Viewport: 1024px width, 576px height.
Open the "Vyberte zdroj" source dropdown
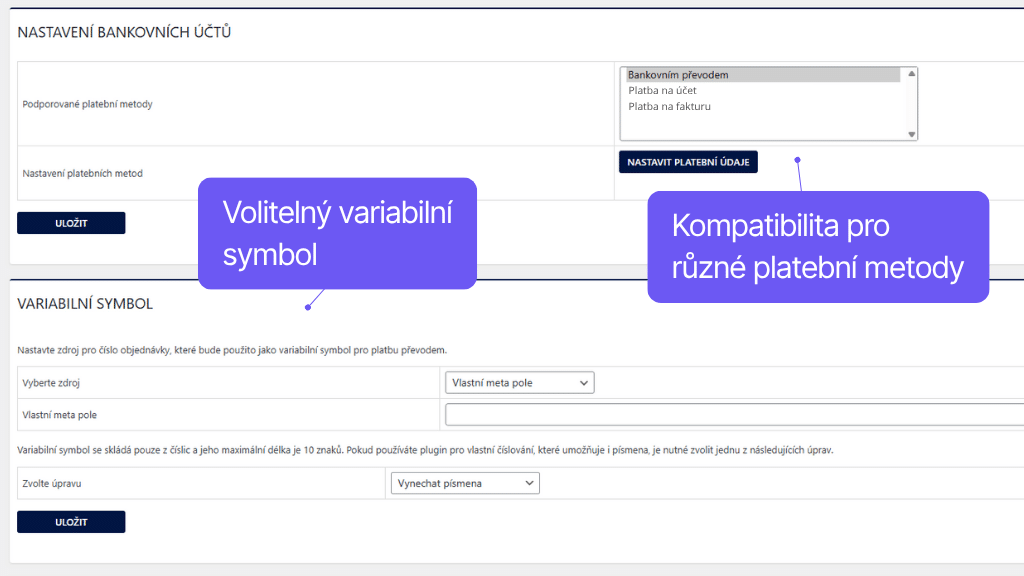click(x=519, y=383)
